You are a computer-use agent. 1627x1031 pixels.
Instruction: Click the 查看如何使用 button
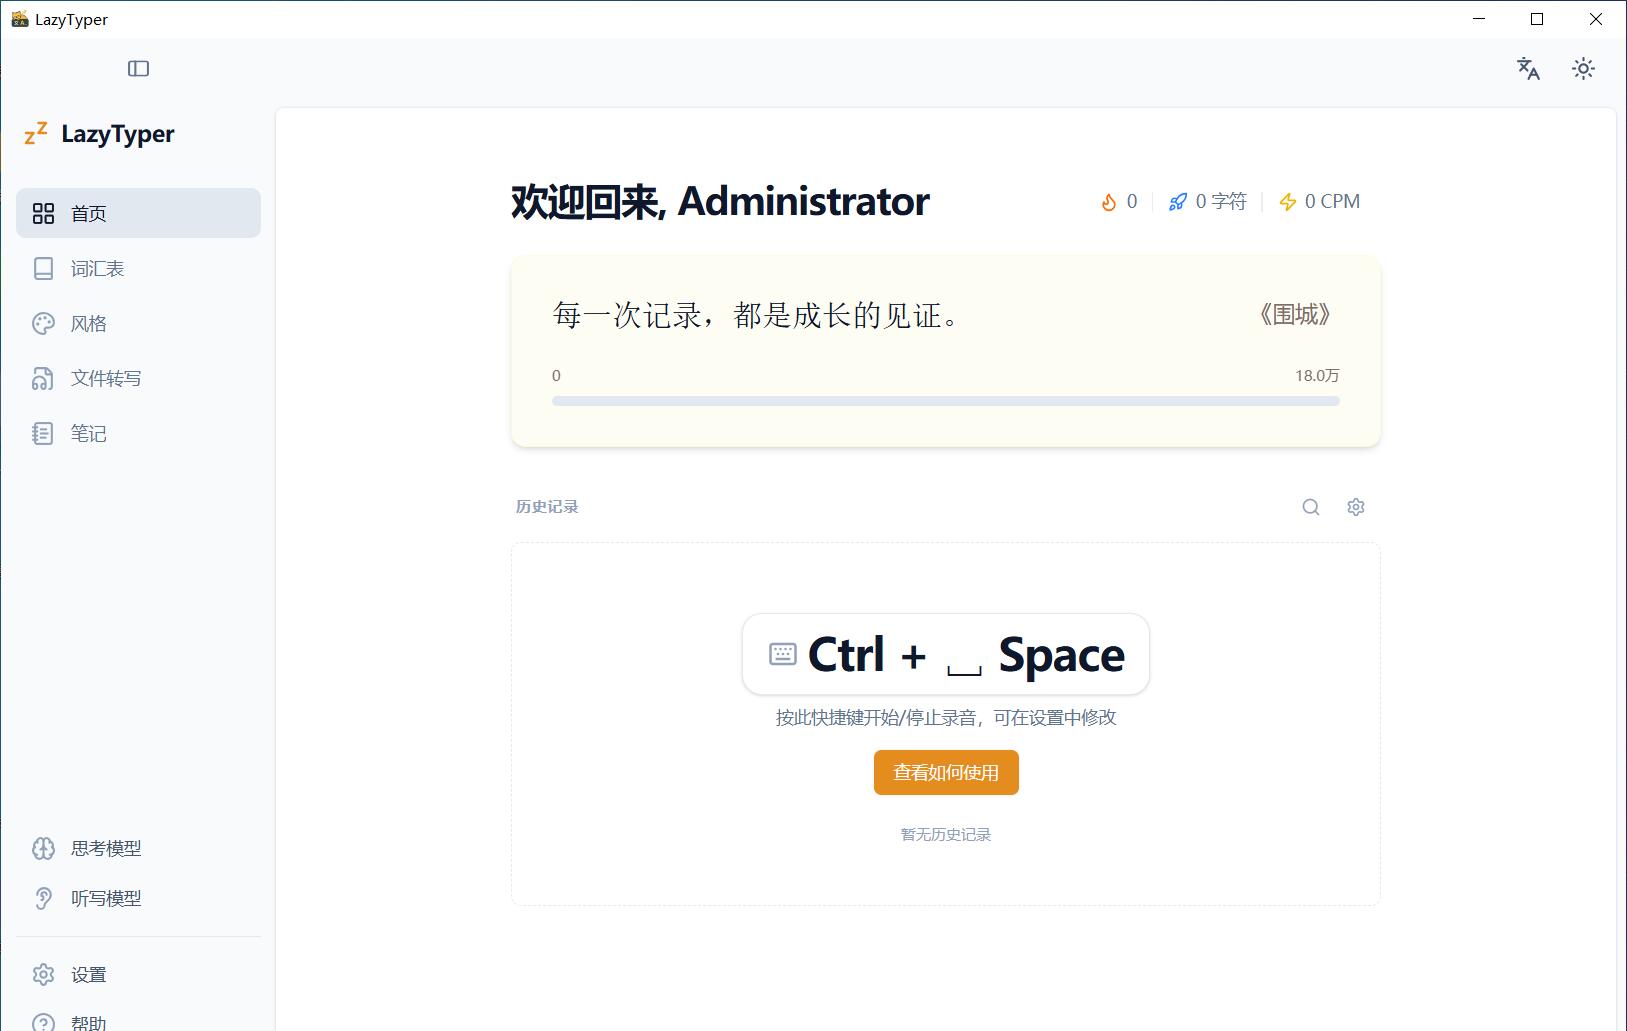pyautogui.click(x=946, y=772)
